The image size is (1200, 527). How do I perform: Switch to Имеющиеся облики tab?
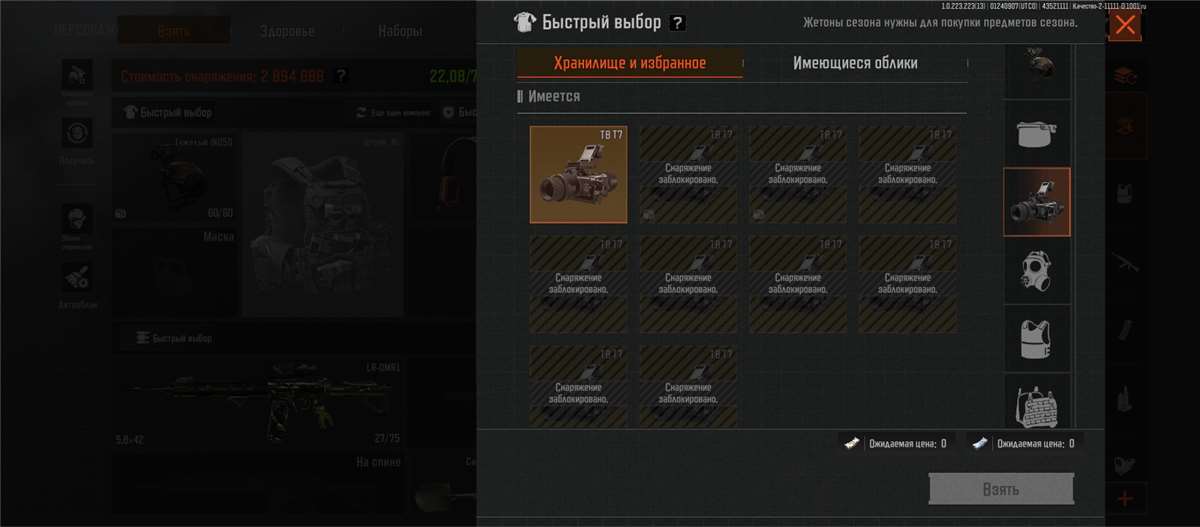click(x=855, y=63)
